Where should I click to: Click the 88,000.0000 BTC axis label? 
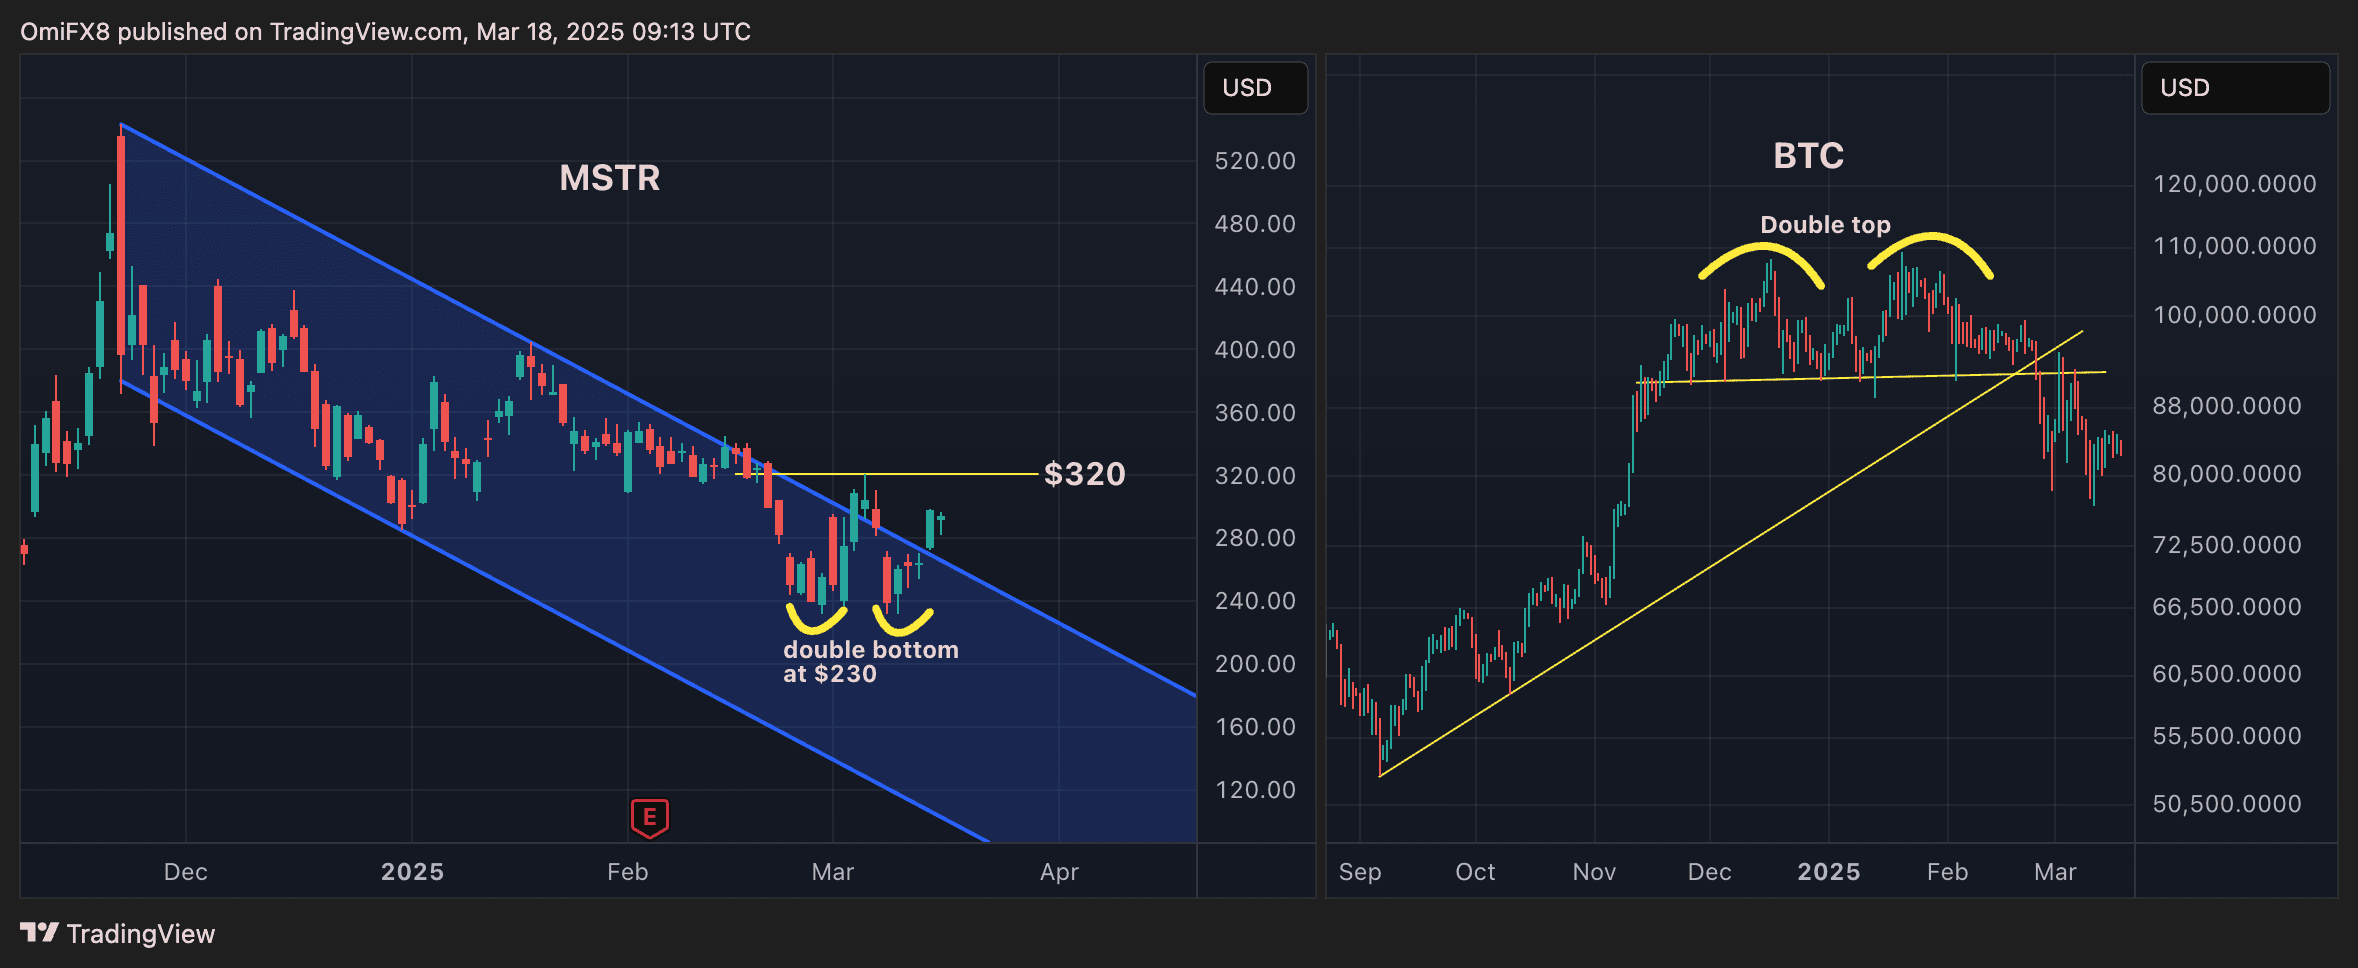(x=2227, y=406)
